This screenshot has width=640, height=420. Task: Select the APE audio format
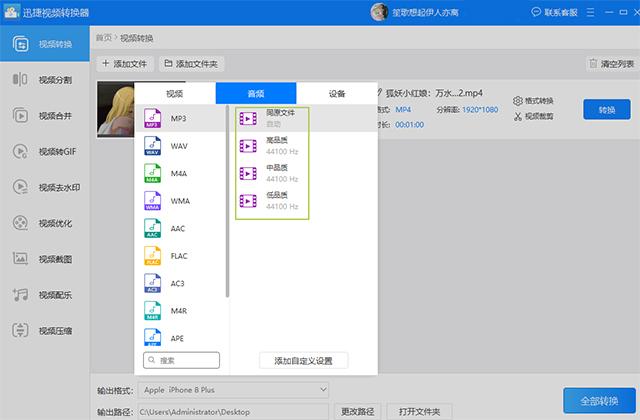180,337
